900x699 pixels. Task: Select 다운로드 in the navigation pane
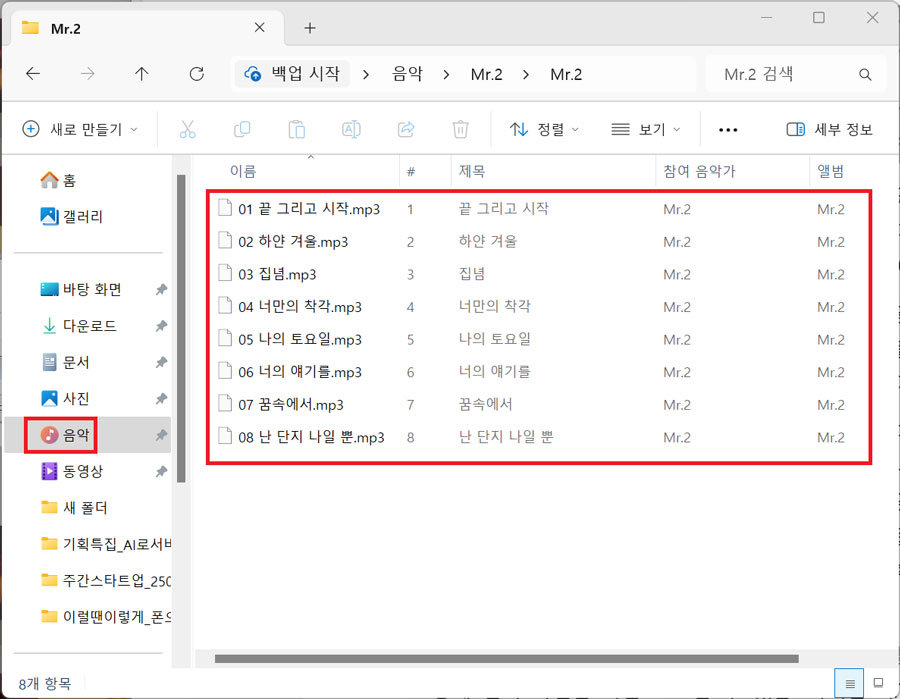pyautogui.click(x=90, y=326)
